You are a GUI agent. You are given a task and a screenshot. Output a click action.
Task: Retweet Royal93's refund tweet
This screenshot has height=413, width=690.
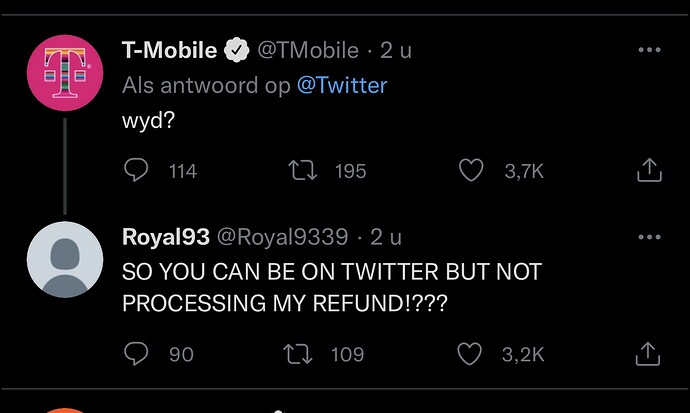coord(298,354)
